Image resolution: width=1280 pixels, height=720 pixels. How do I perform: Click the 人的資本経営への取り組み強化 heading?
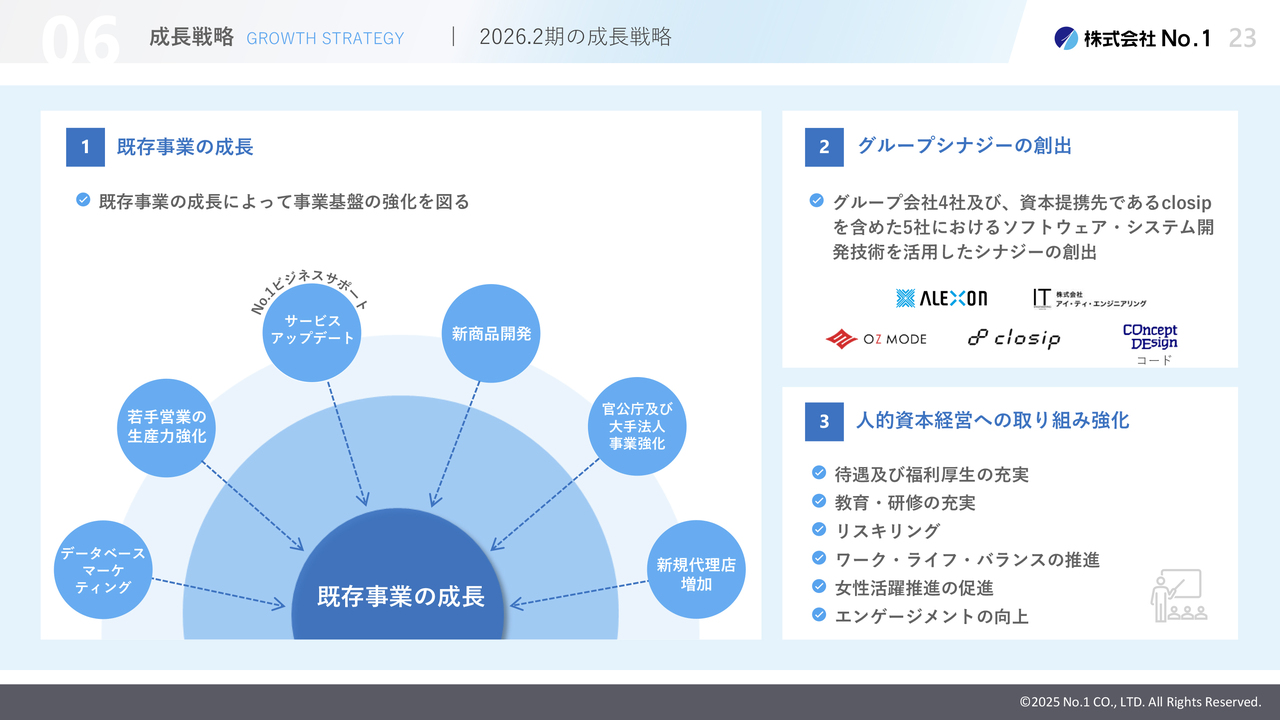(x=993, y=420)
